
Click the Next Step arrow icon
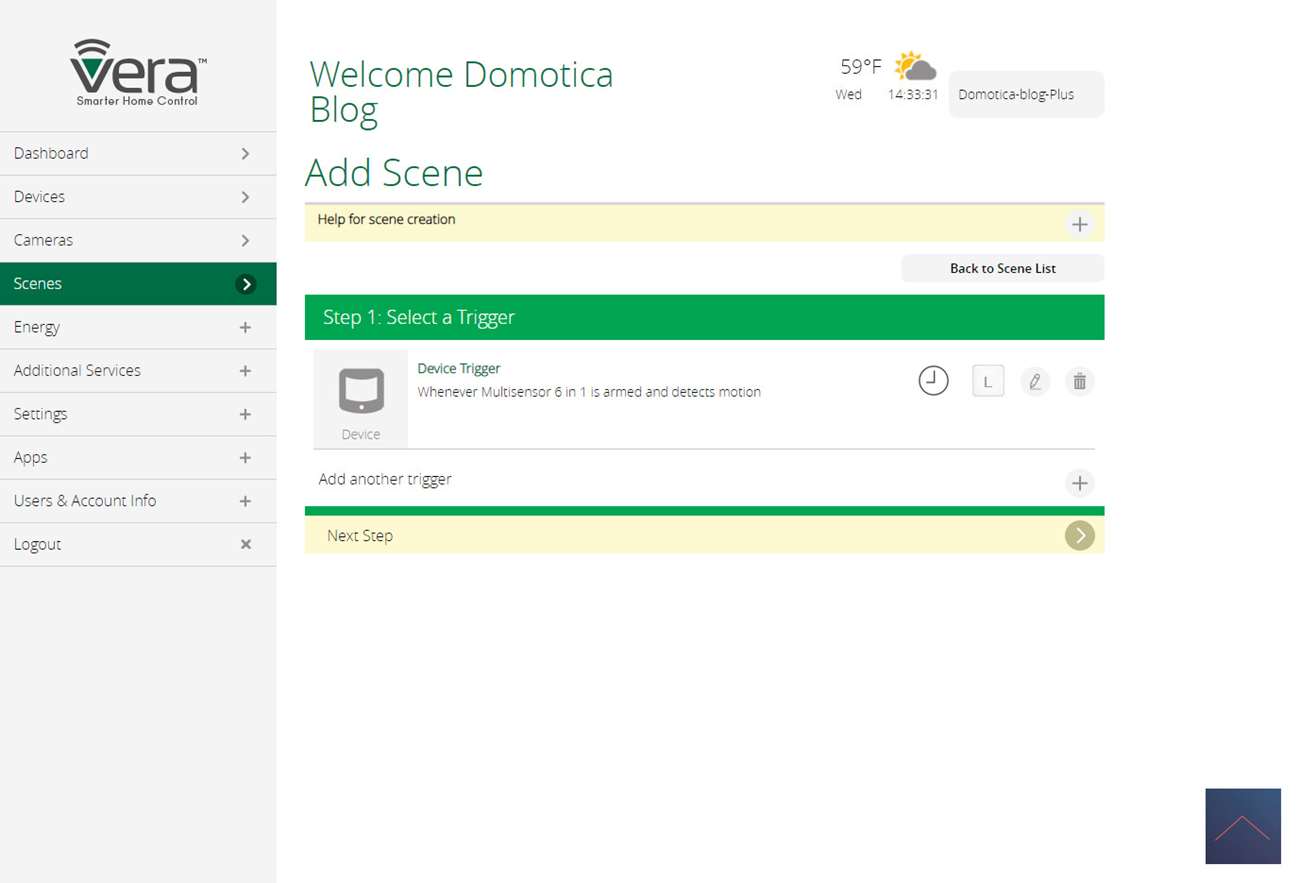coord(1079,536)
